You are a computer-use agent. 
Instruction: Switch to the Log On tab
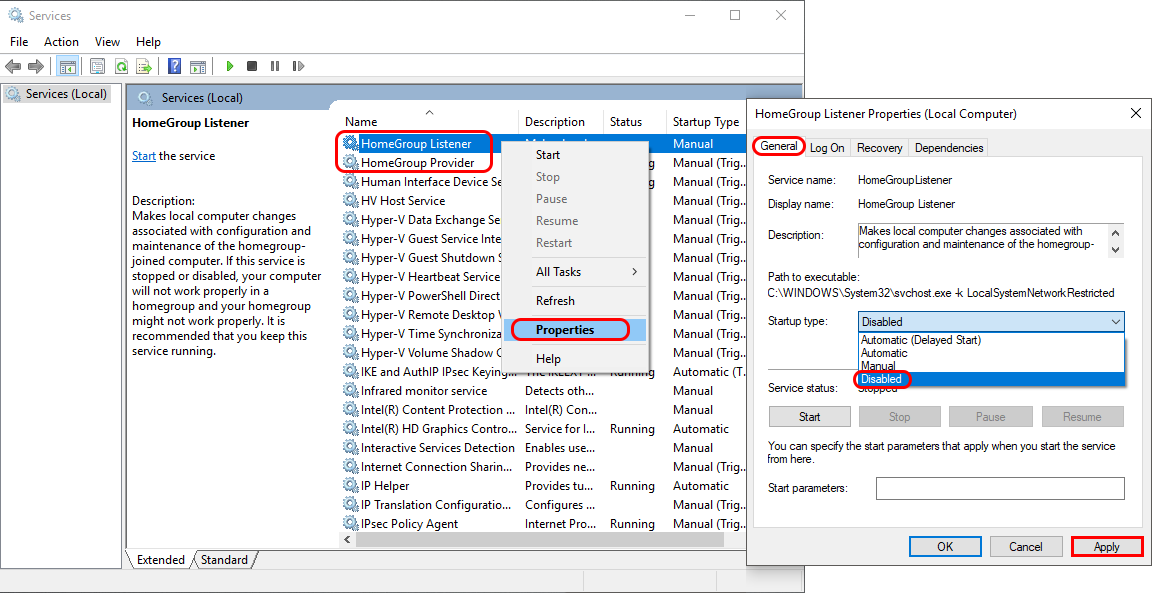tap(827, 148)
